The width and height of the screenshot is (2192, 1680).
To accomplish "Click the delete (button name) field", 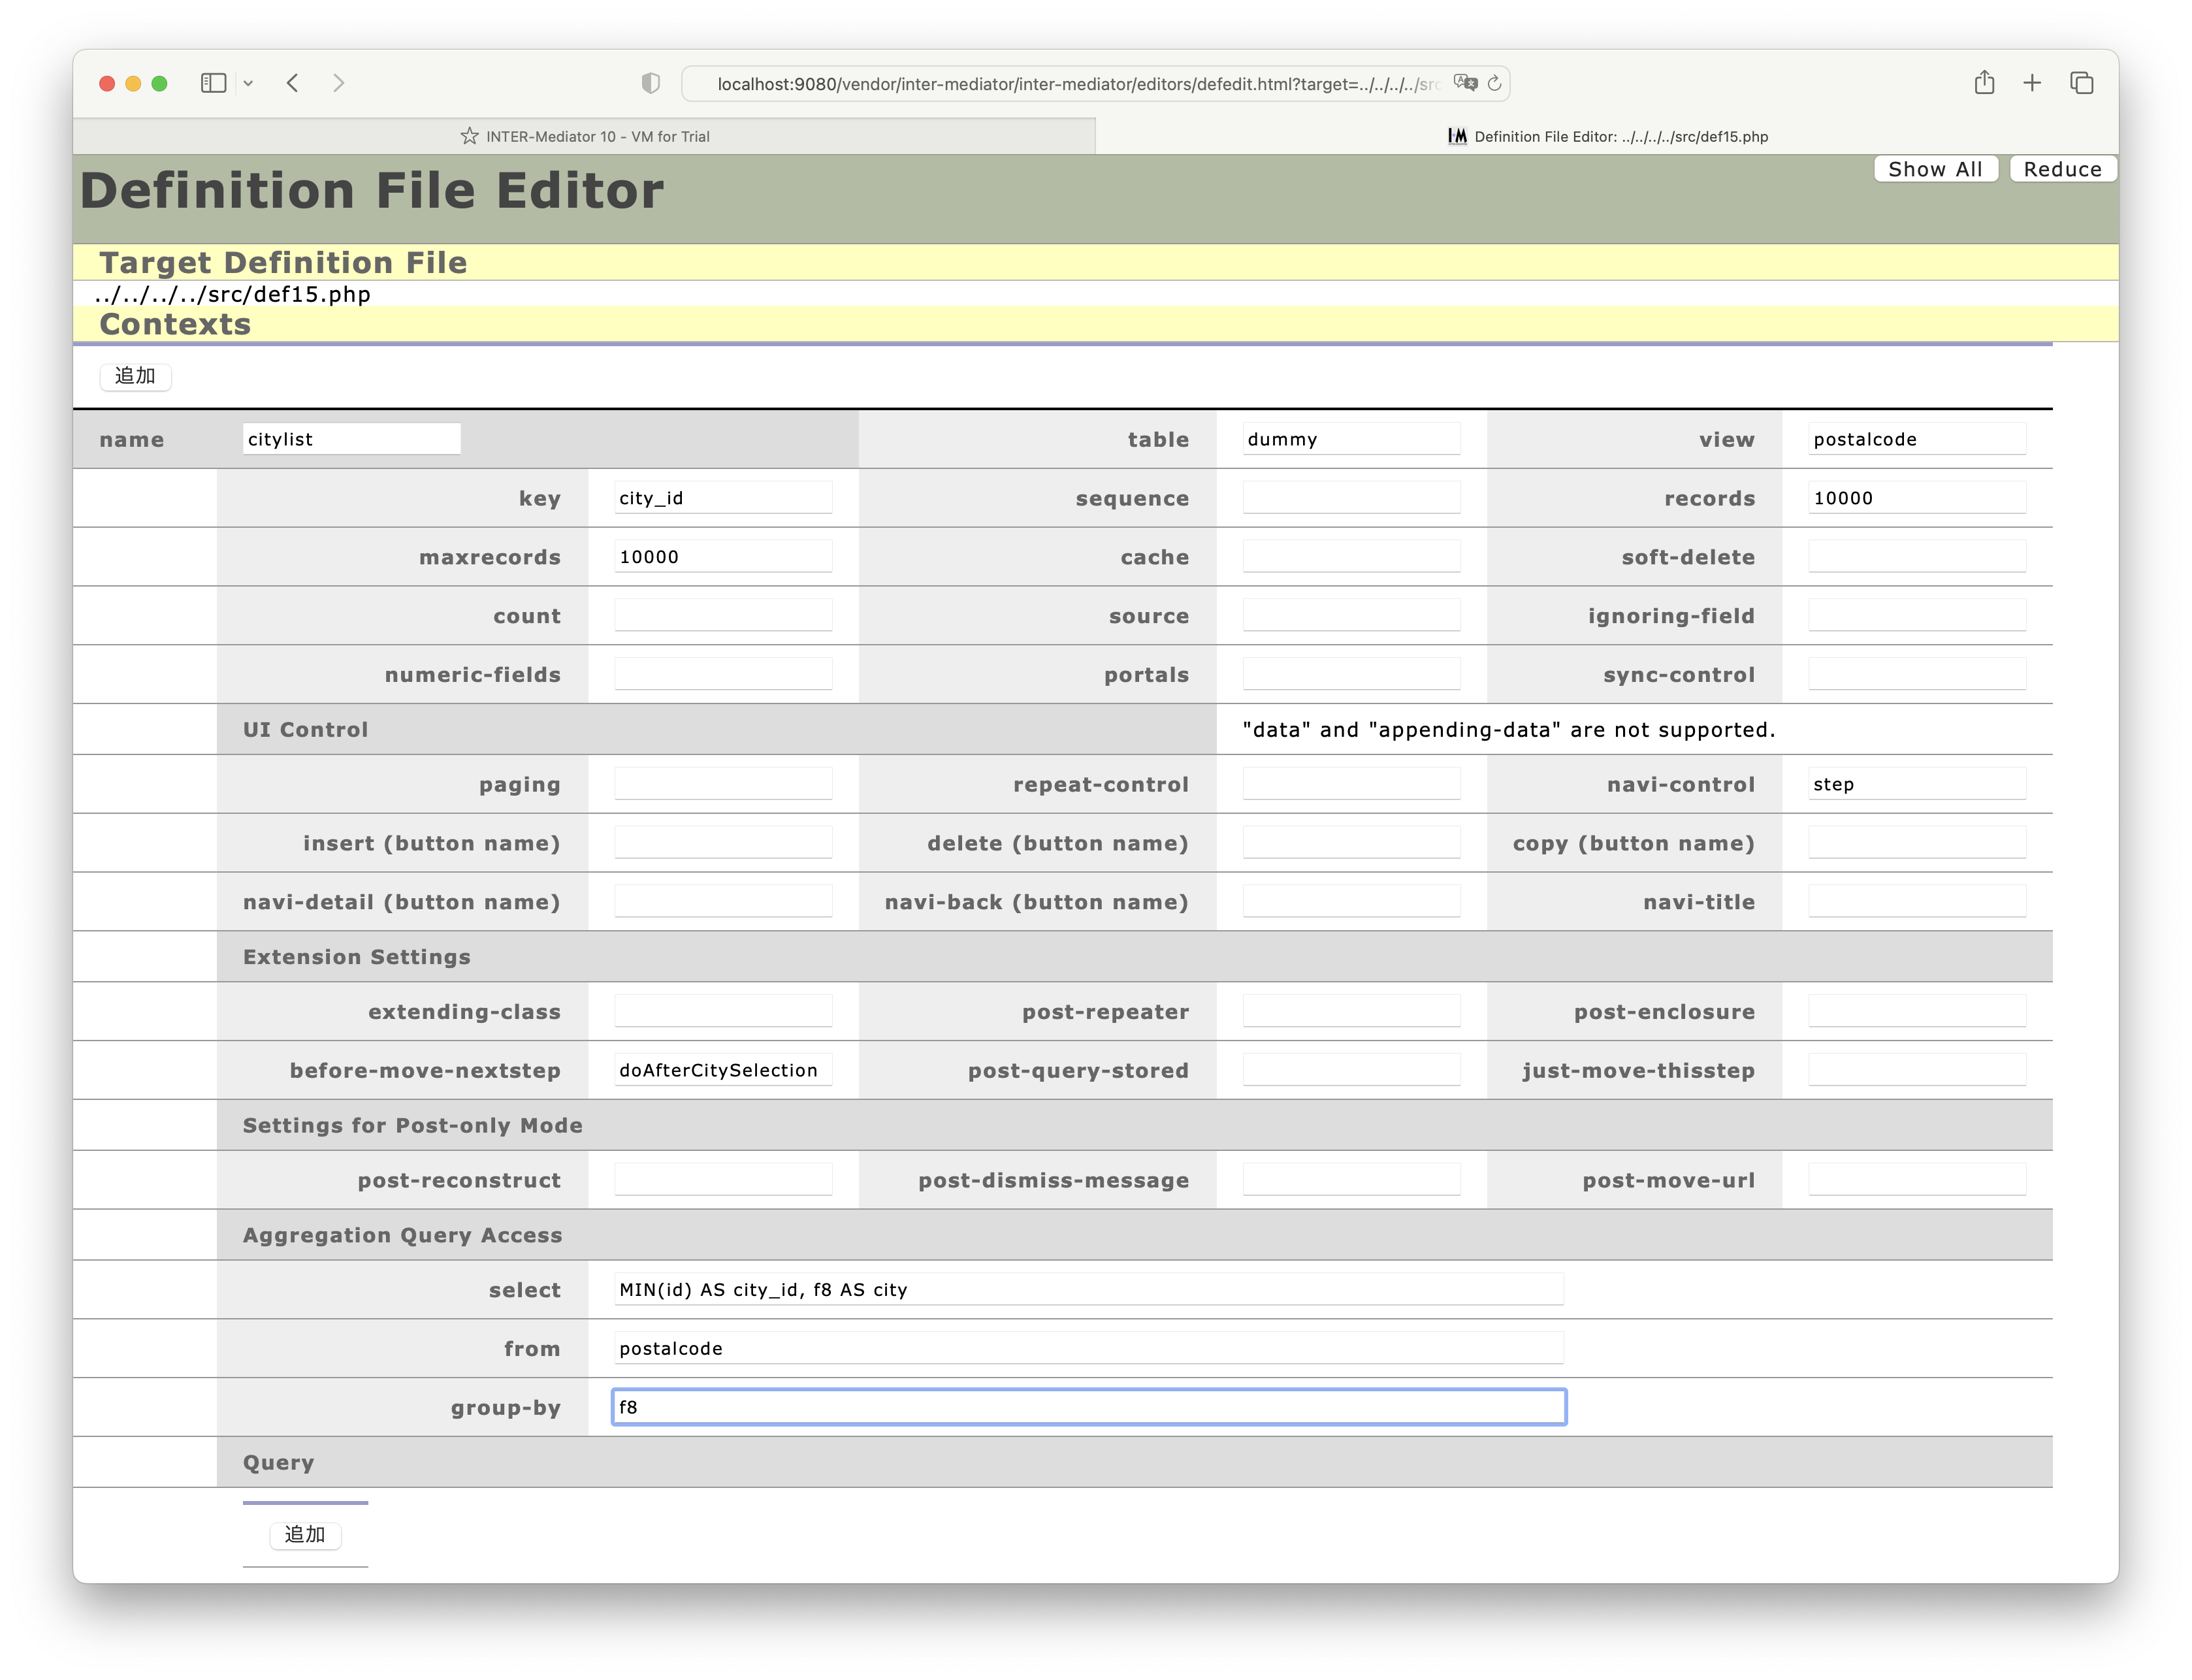I will point(1351,843).
